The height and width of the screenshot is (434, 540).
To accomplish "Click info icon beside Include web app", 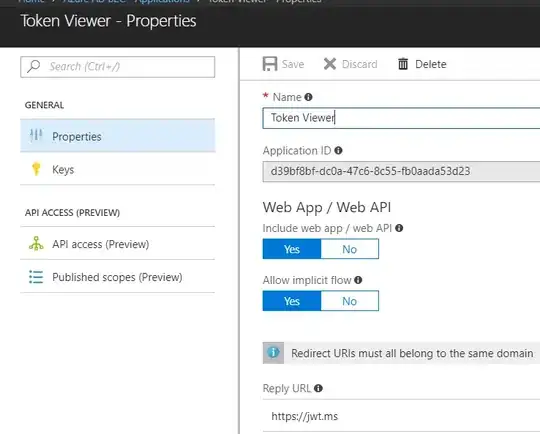I will pyautogui.click(x=399, y=228).
